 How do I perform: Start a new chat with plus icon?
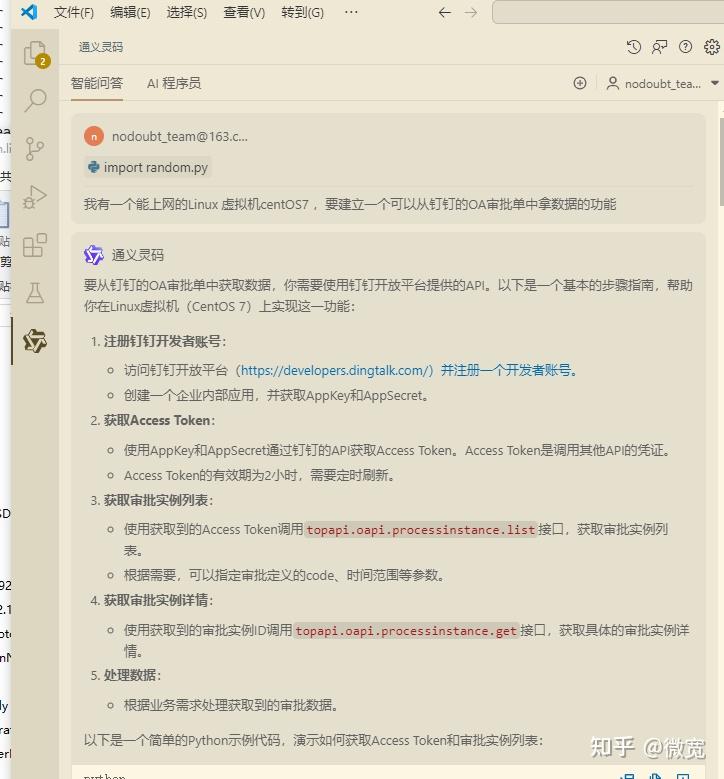[580, 83]
